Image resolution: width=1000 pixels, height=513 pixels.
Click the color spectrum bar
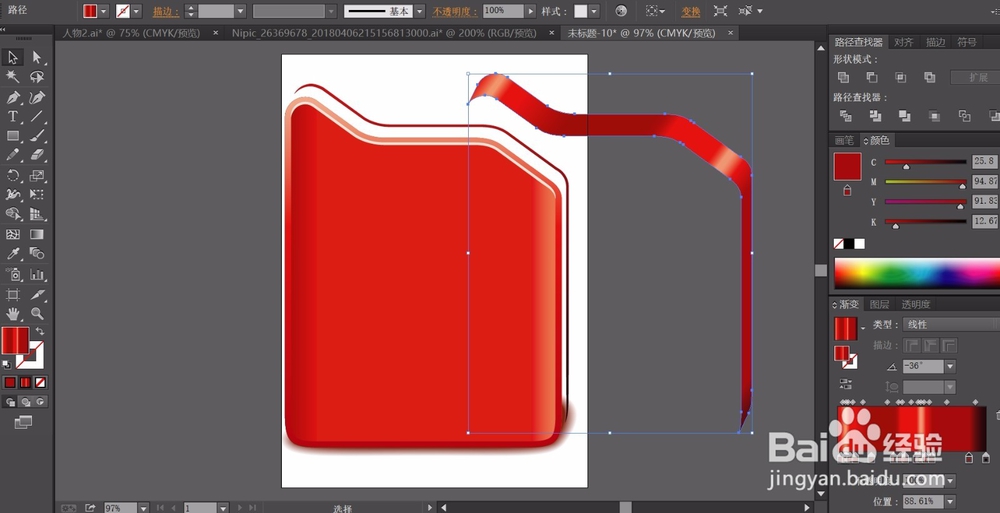tap(917, 273)
